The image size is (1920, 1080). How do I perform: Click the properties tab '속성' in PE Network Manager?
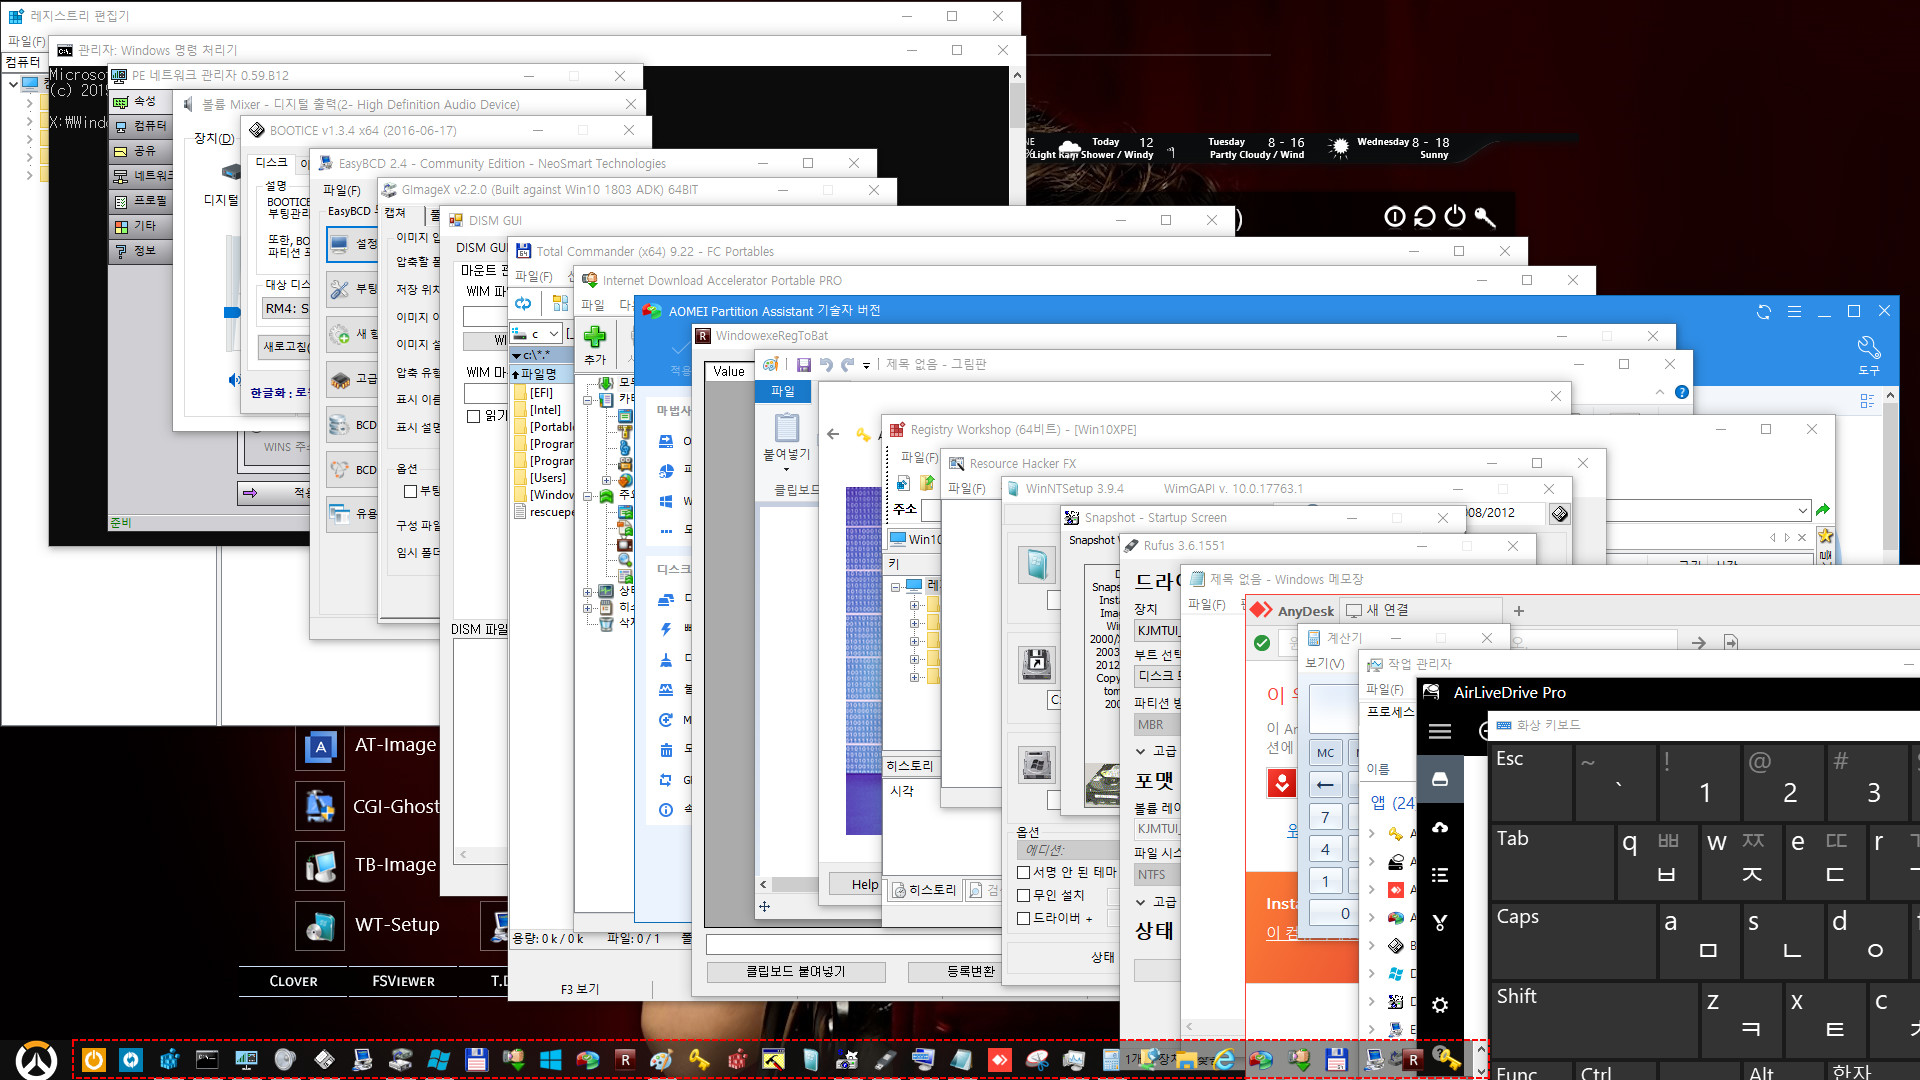click(x=139, y=101)
